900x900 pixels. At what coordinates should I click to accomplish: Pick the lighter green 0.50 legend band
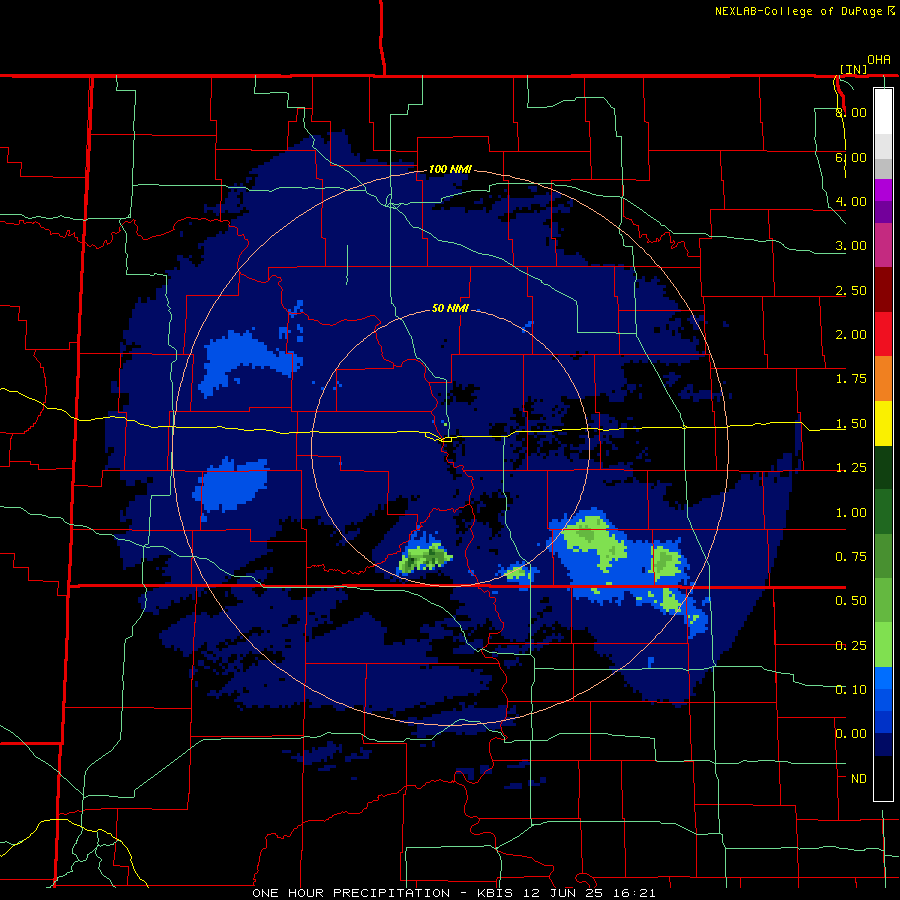pyautogui.click(x=883, y=600)
